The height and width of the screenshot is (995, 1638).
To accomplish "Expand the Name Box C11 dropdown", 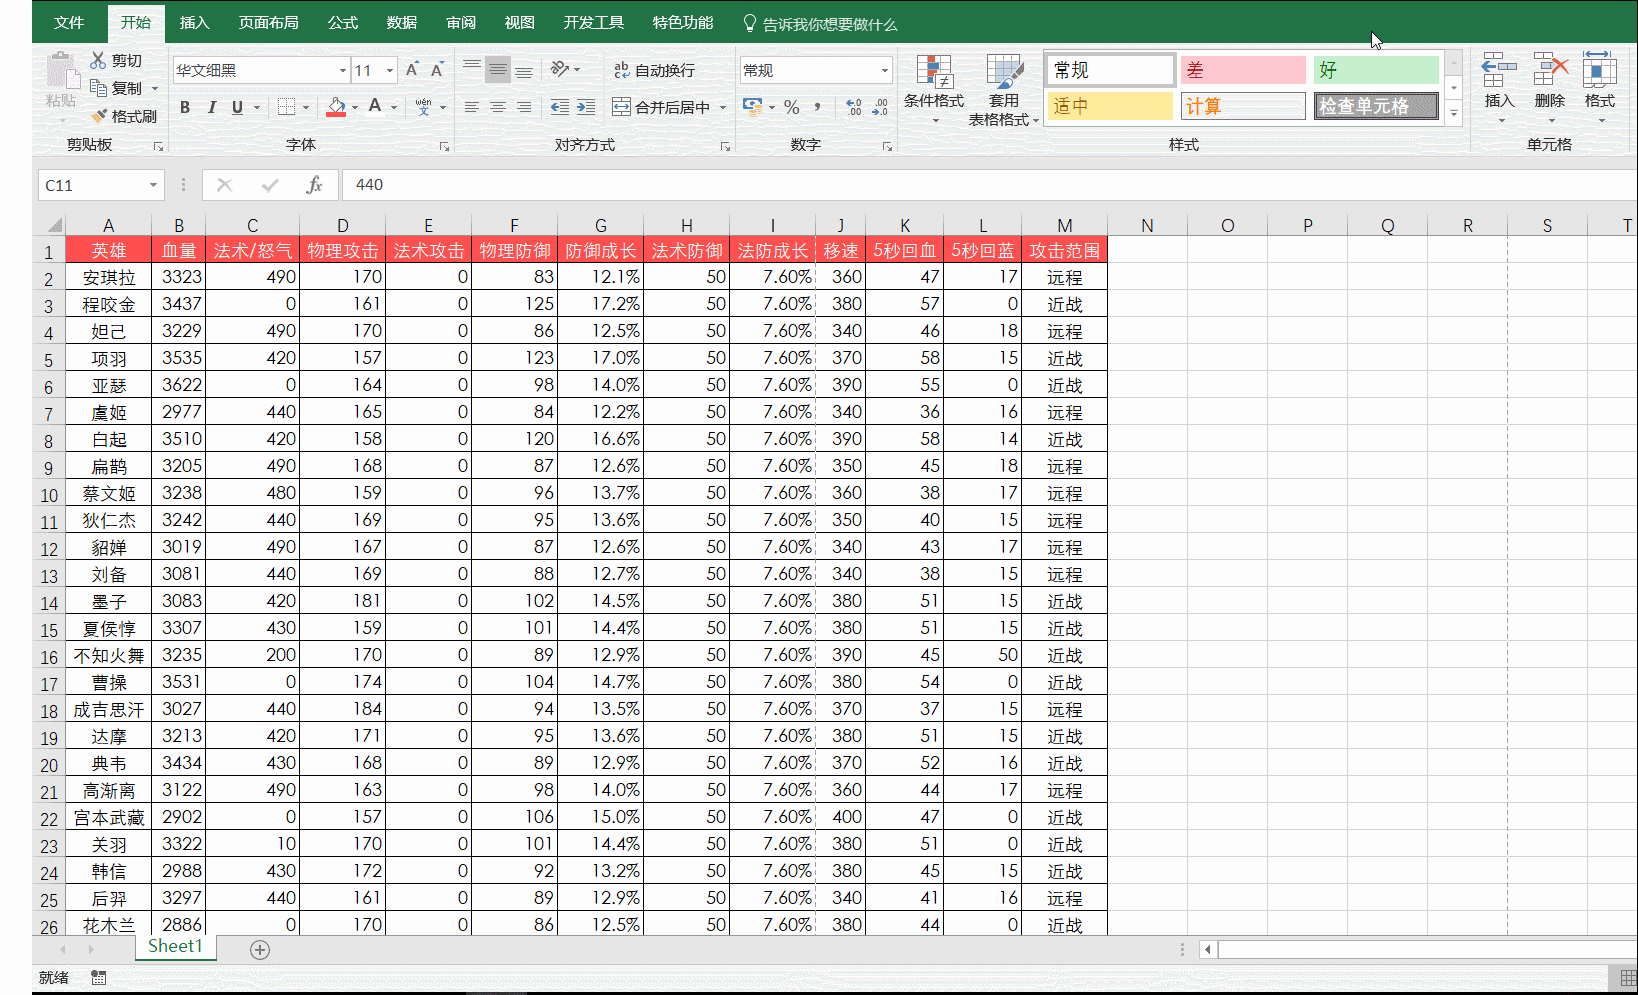I will click(153, 185).
